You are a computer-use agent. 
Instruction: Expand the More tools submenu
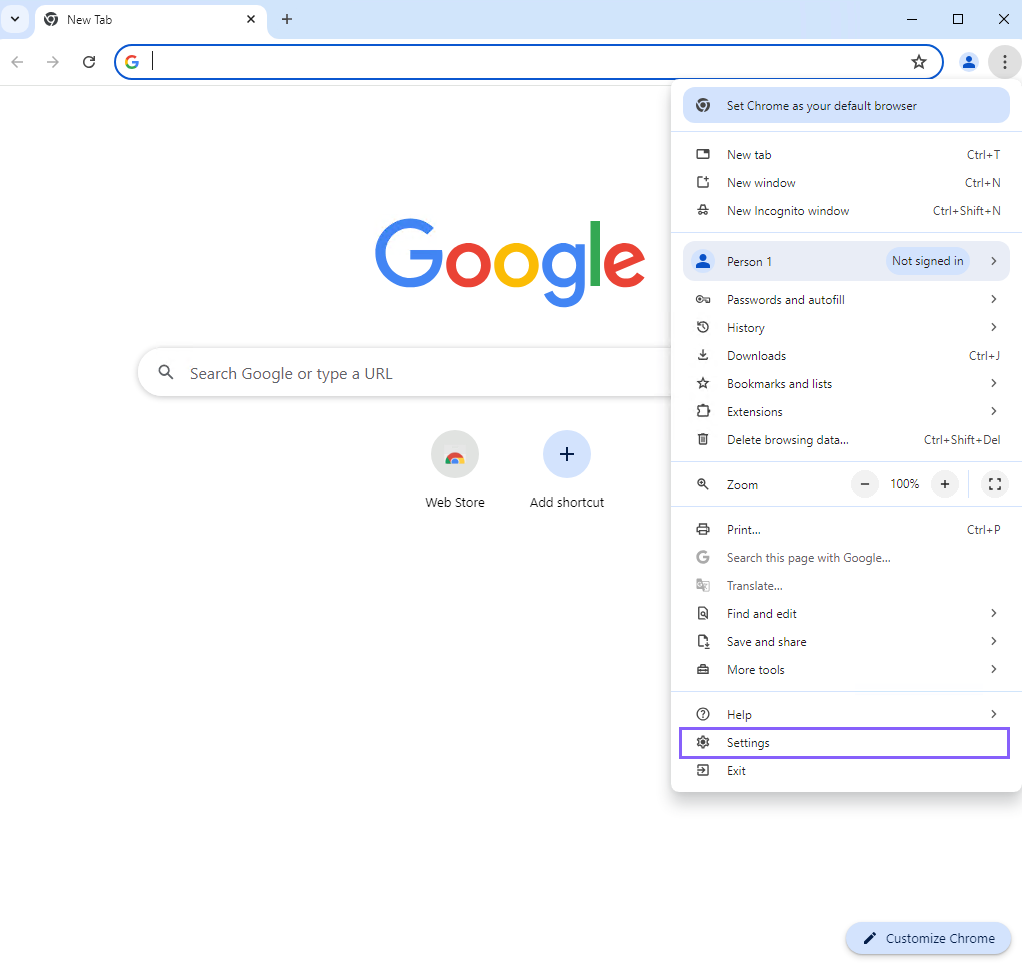coord(993,669)
